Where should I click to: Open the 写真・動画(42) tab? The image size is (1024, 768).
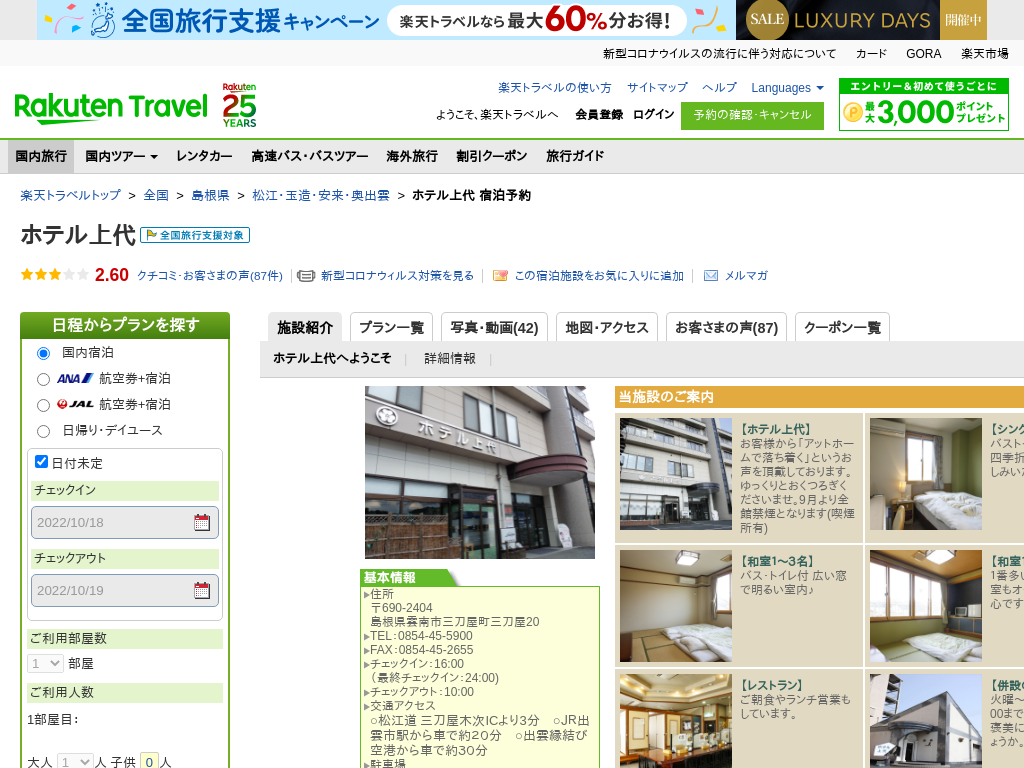(494, 327)
